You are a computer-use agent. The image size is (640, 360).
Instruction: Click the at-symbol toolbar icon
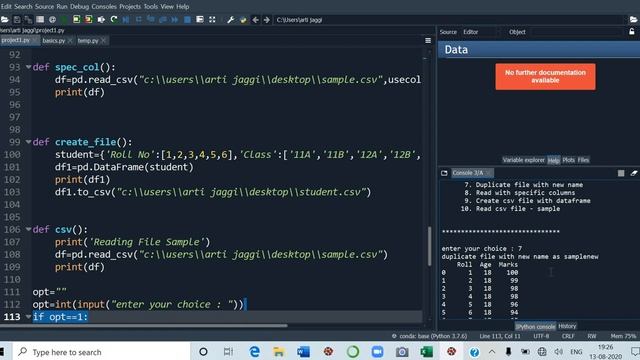coord(52,20)
